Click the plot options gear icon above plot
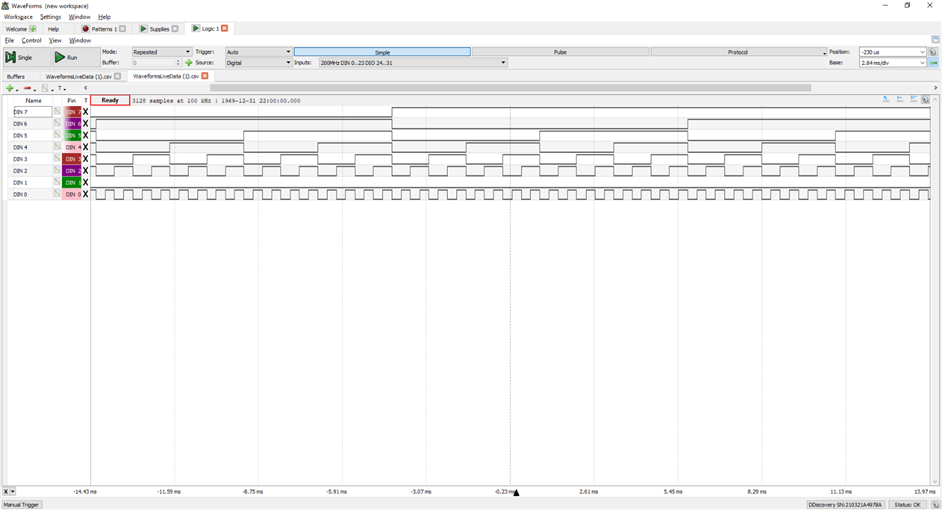 tap(925, 100)
